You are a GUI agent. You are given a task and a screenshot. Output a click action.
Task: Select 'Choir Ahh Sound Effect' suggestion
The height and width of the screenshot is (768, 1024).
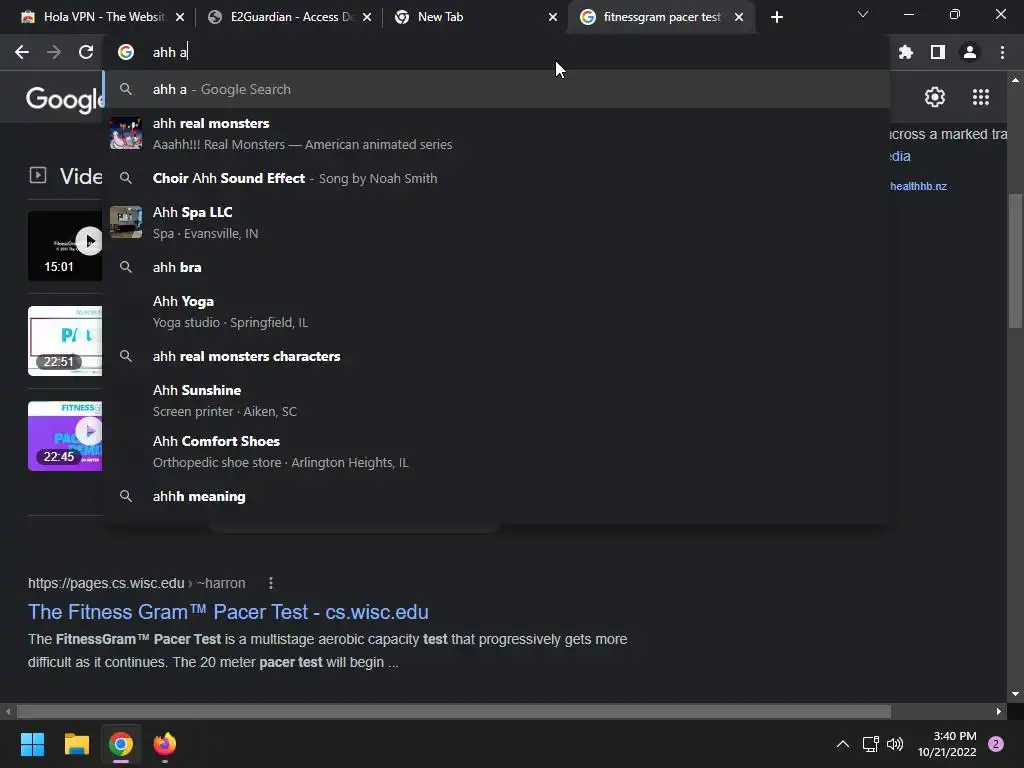[x=498, y=178]
